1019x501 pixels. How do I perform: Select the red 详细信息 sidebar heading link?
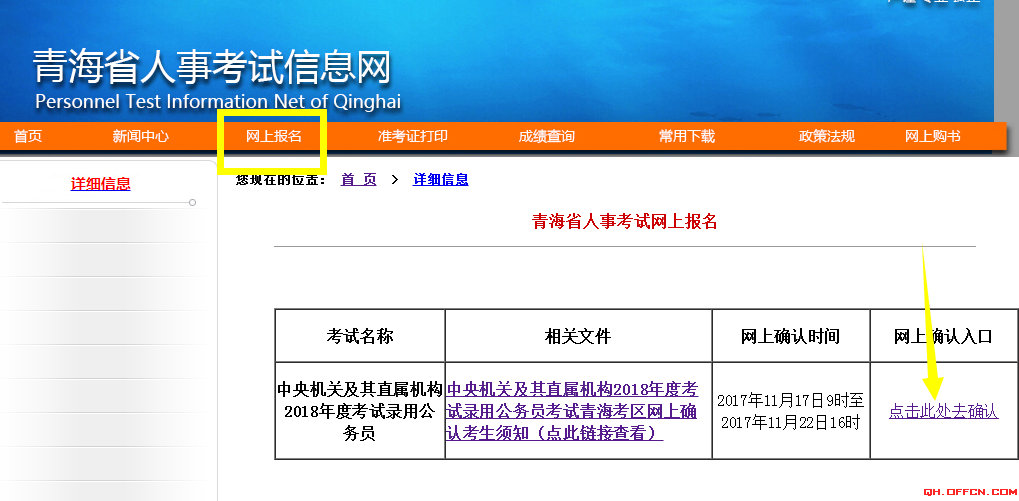pyautogui.click(x=100, y=184)
